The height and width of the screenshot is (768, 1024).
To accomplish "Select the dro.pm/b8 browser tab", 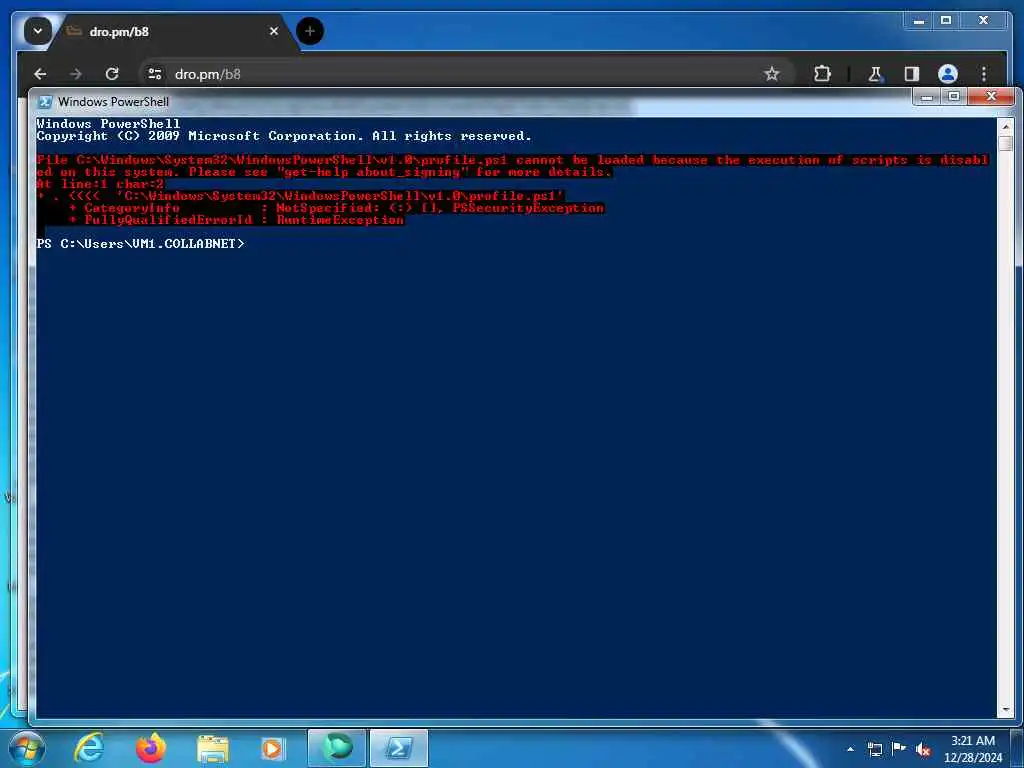I will 170,31.
